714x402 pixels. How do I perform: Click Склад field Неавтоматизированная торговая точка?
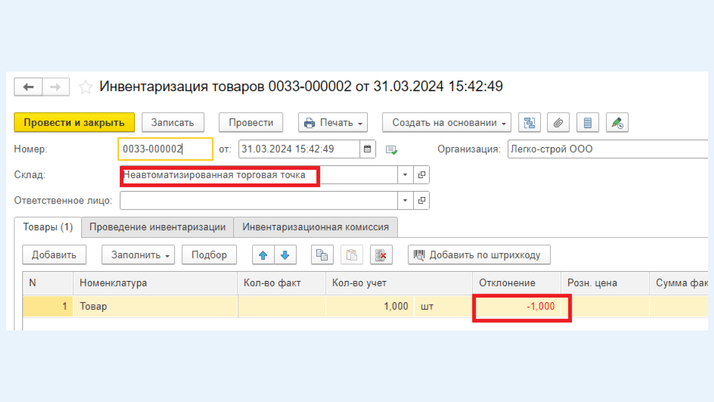click(259, 175)
